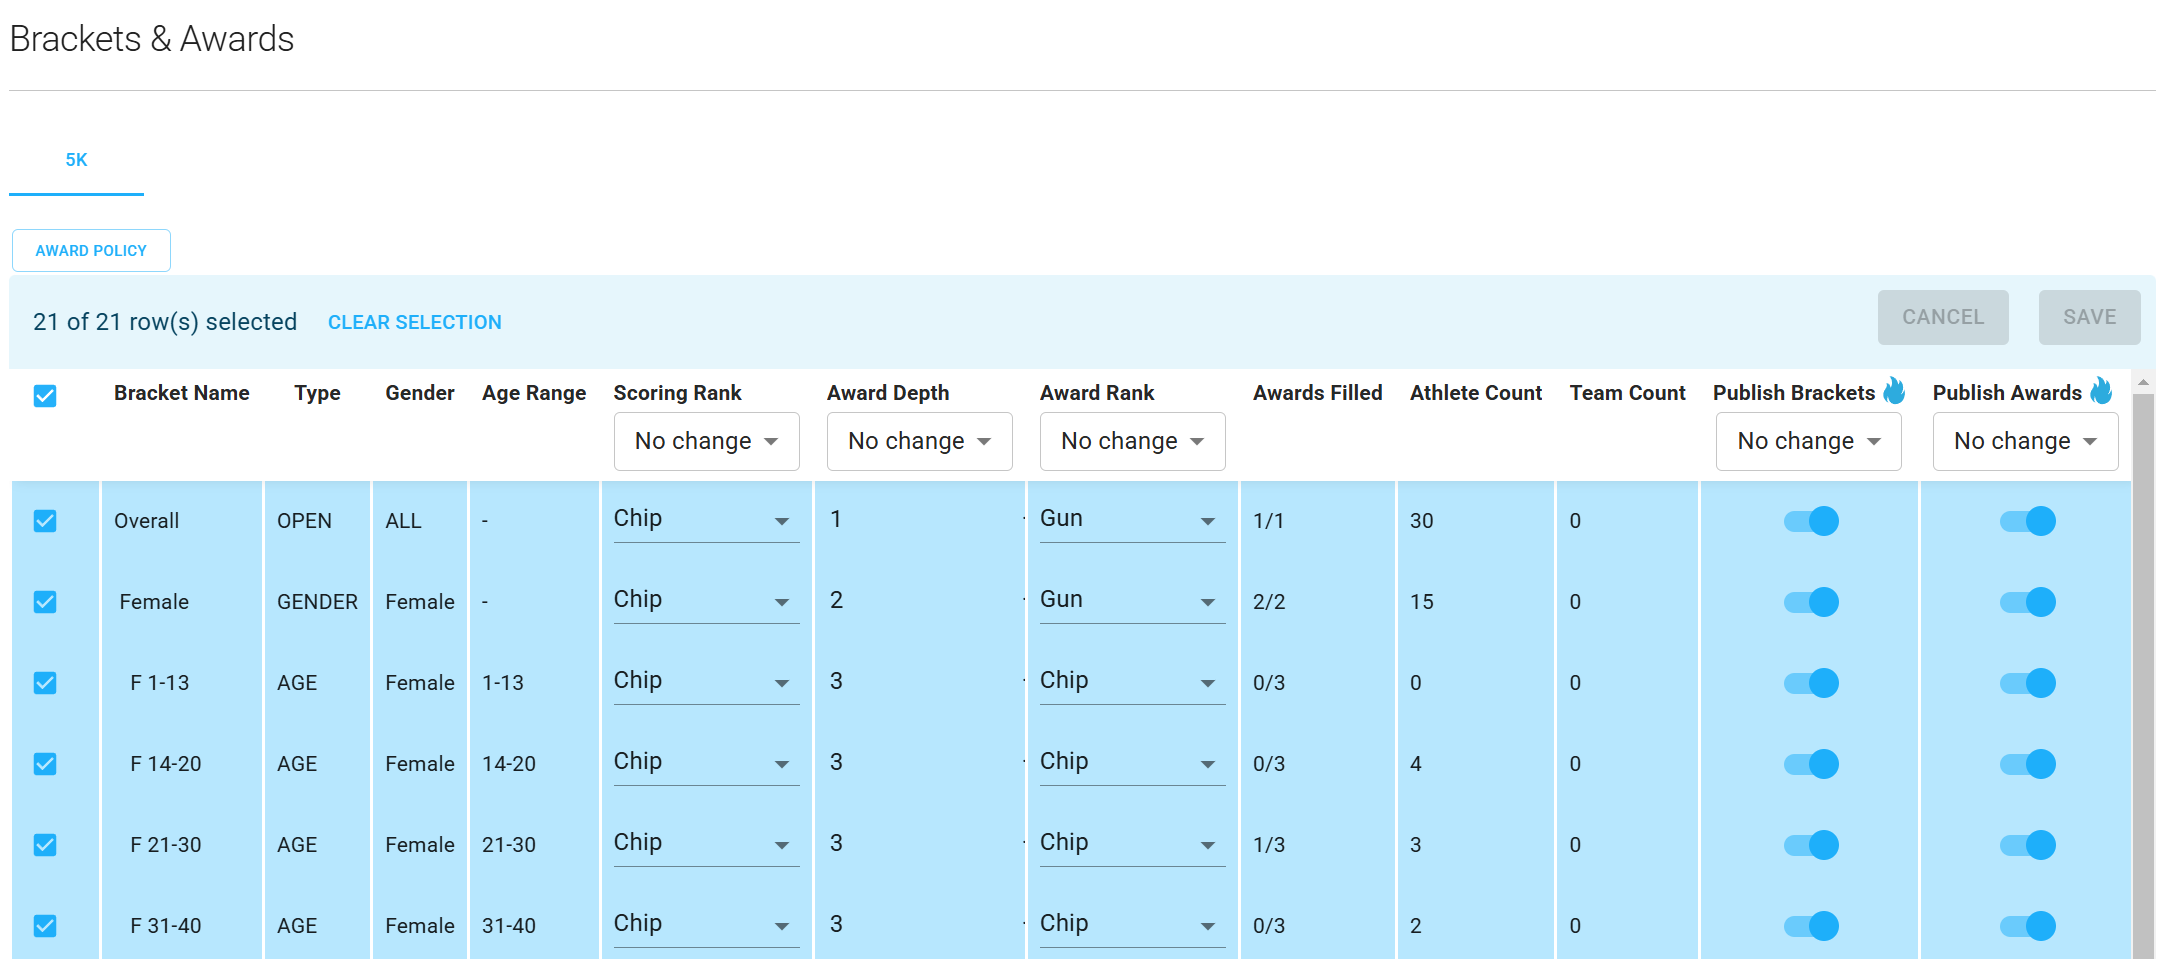Screen dimensions: 2164x959
Task: Open Scoring Rank bulk No change dropdown
Action: 707,441
